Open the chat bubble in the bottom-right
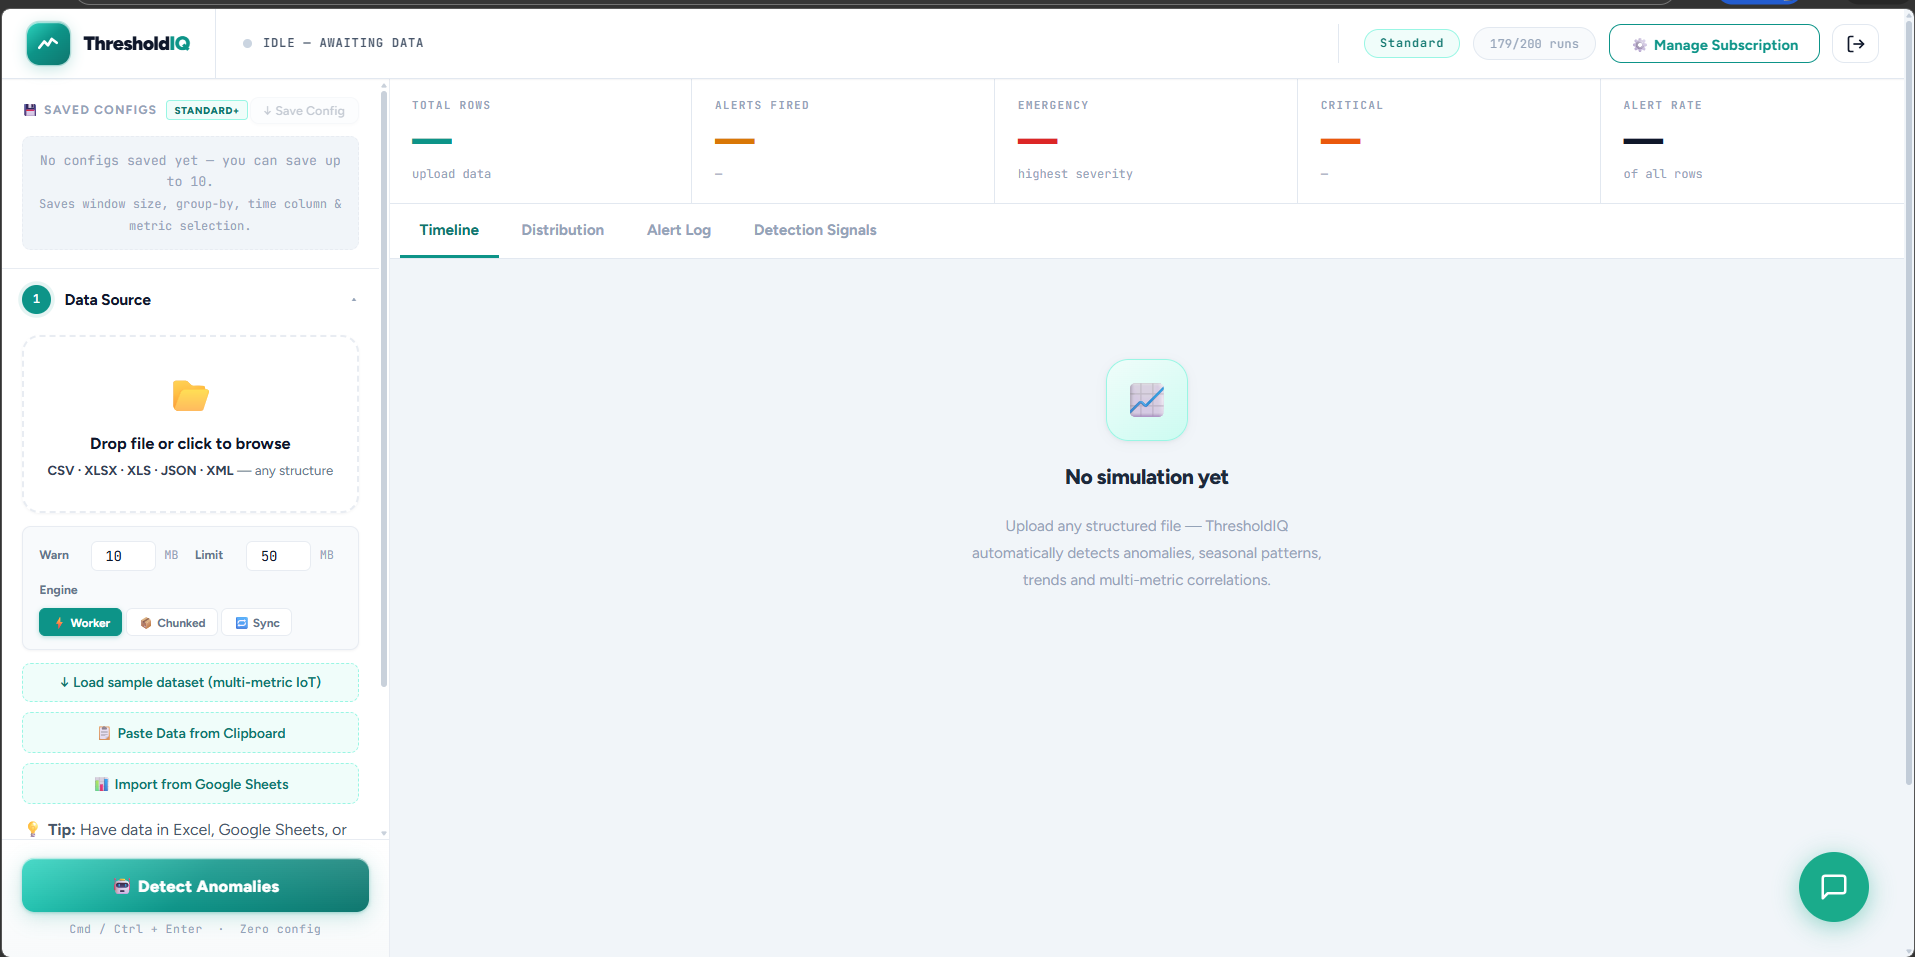The image size is (1915, 957). pos(1833,887)
